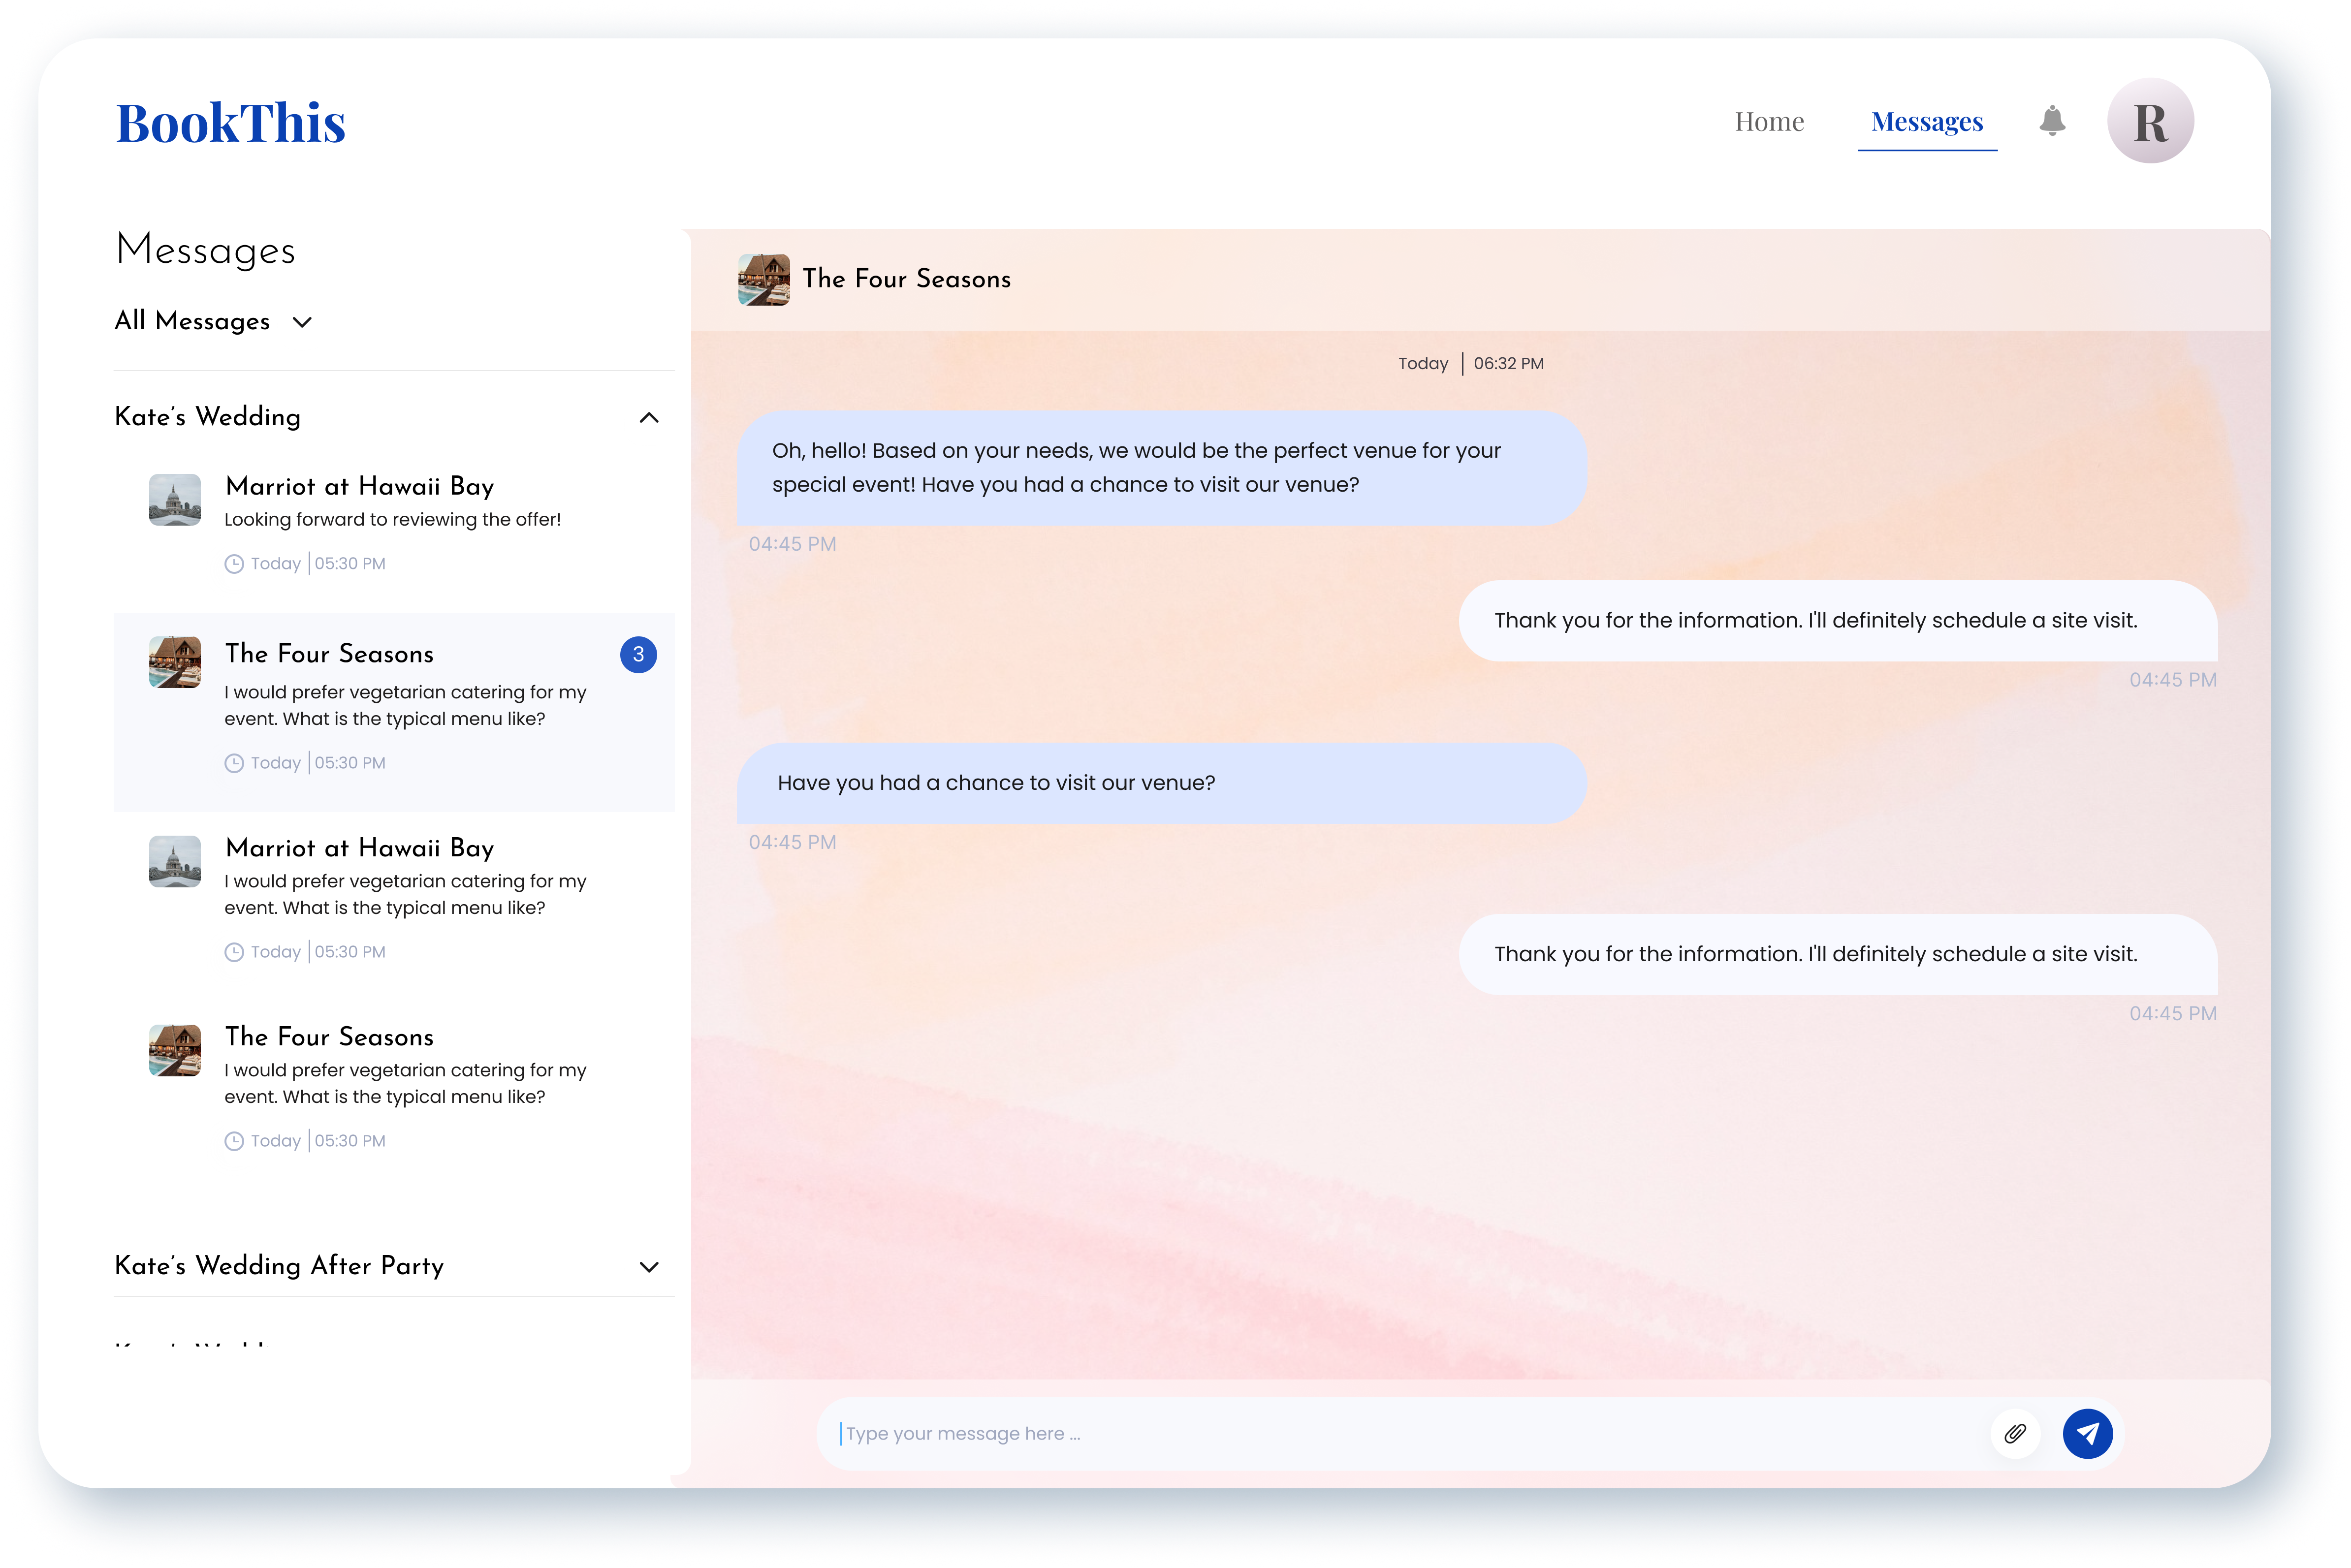2351x1568 pixels.
Task: Expand Kate's Wedding After Party section
Action: point(649,1266)
